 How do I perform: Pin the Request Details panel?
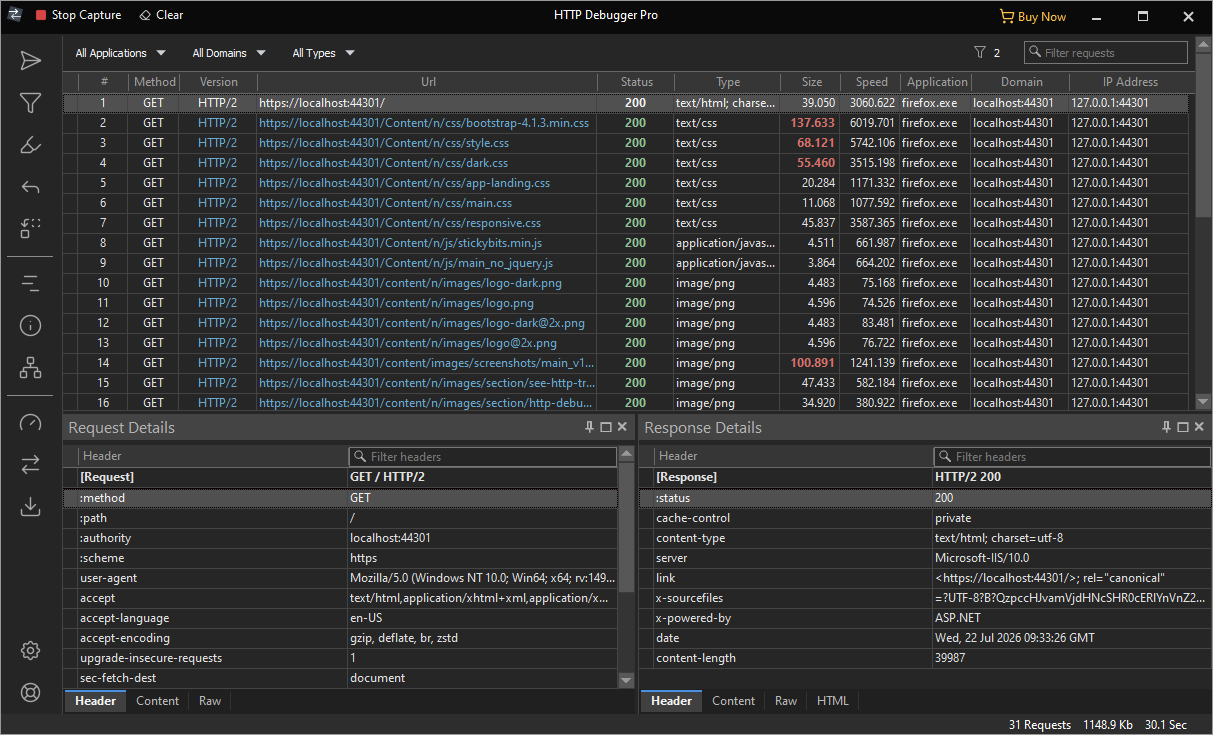tap(589, 427)
